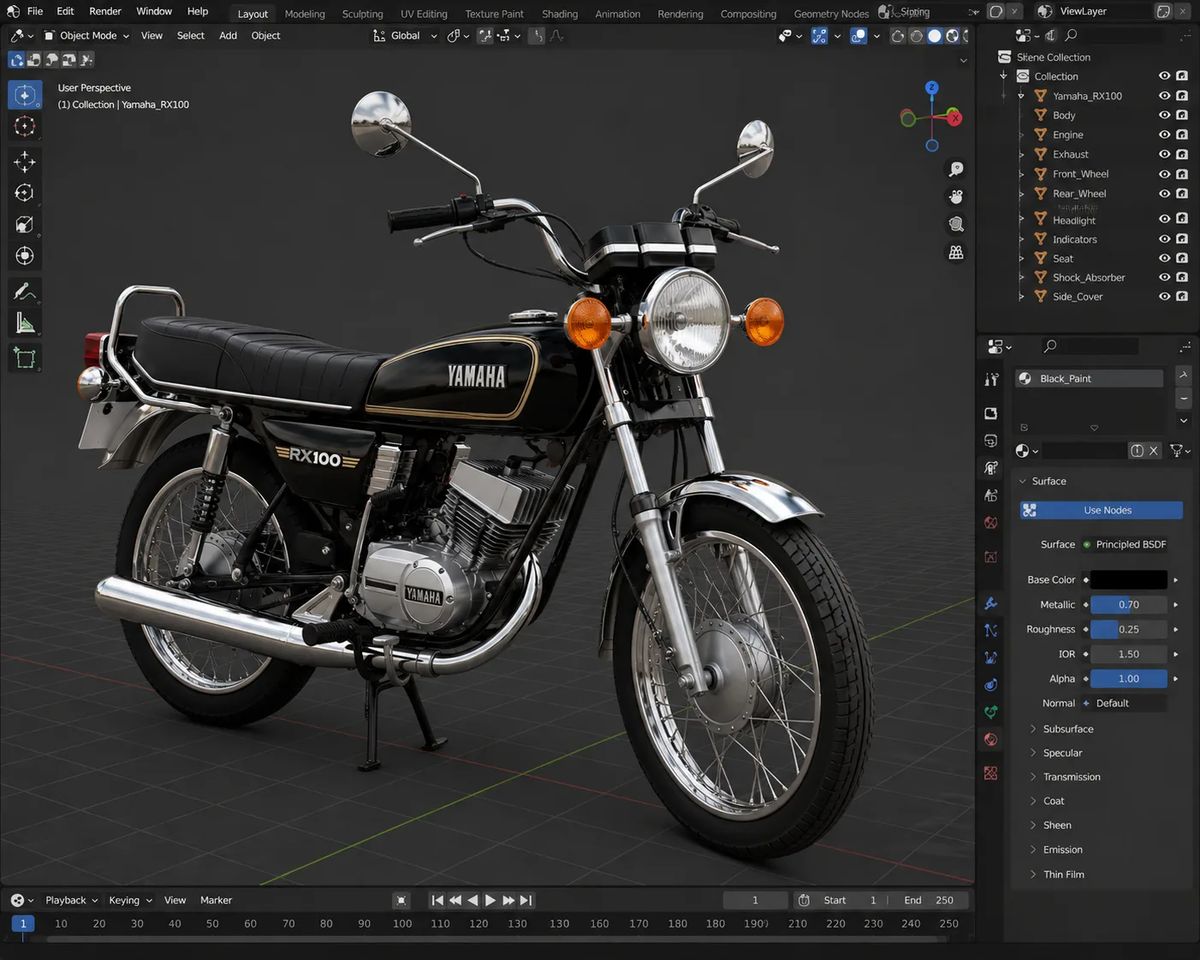Toggle camera view icon in viewport
Screen dimensions: 1200x960
pos(956,225)
